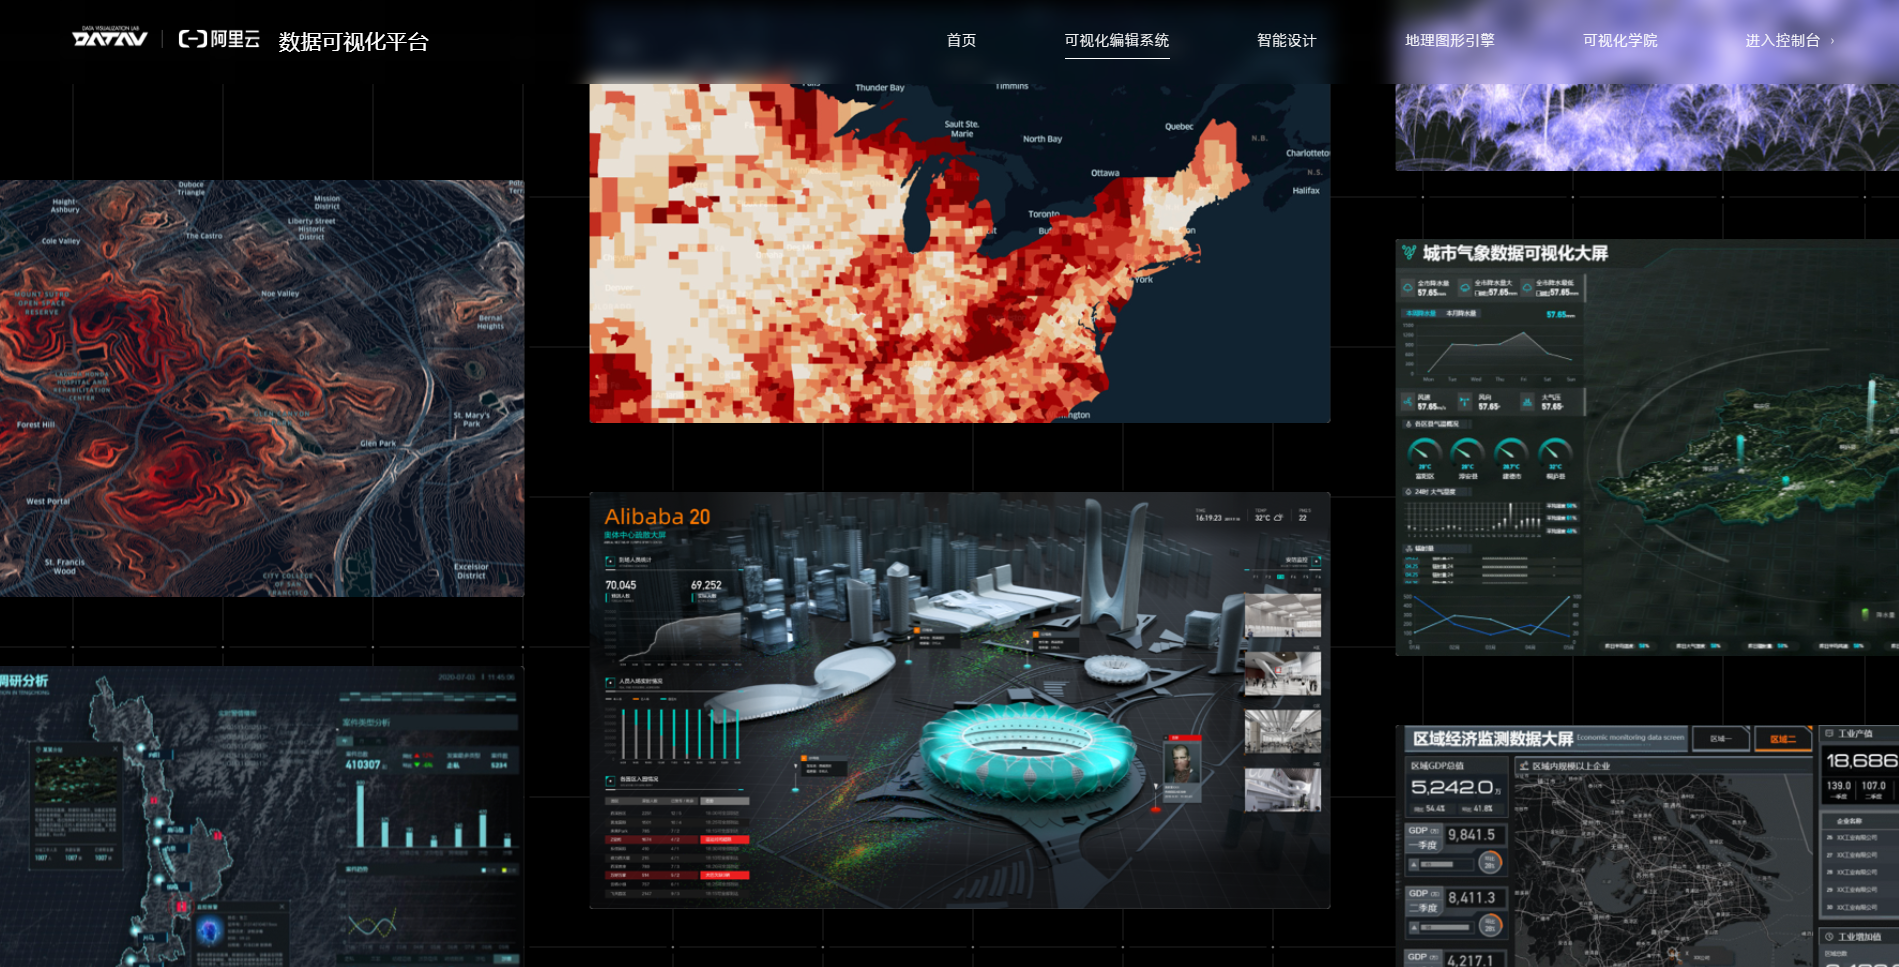1899x967 pixels.
Task: Open the 首页 menu item
Action: (x=961, y=40)
